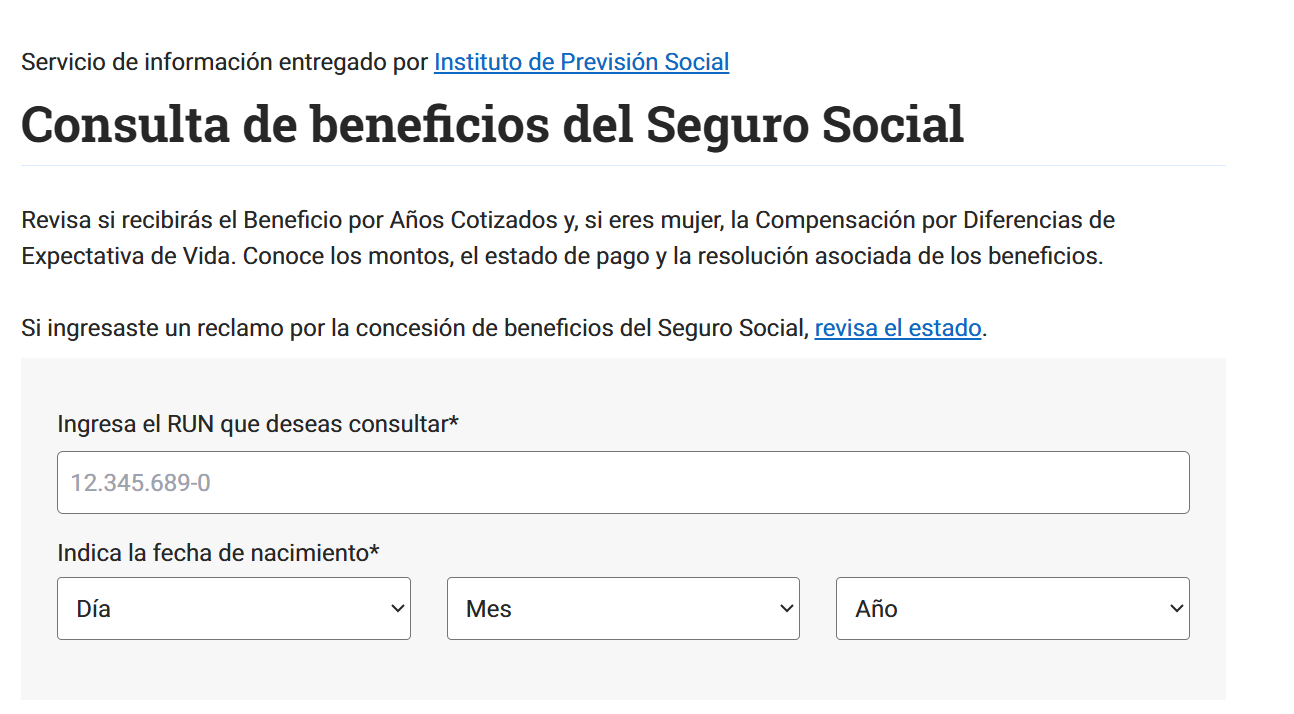The width and height of the screenshot is (1294, 714).
Task: Click the asterisk after the RUN label
Action: [454, 422]
